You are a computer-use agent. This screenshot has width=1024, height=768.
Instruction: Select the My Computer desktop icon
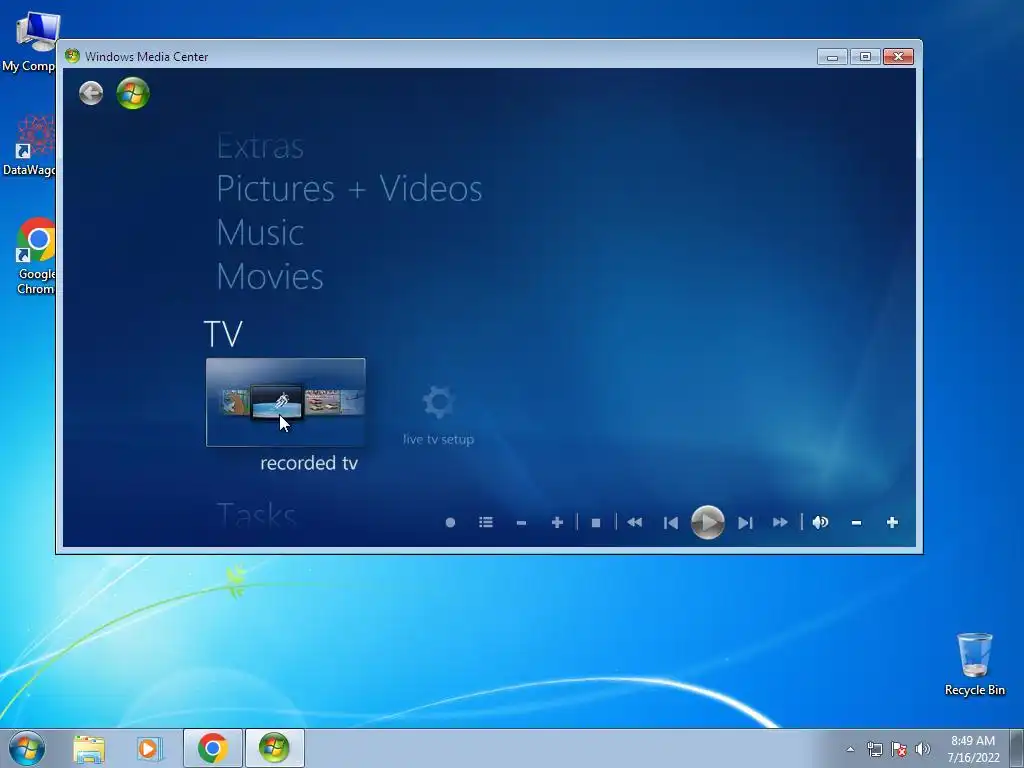29,41
